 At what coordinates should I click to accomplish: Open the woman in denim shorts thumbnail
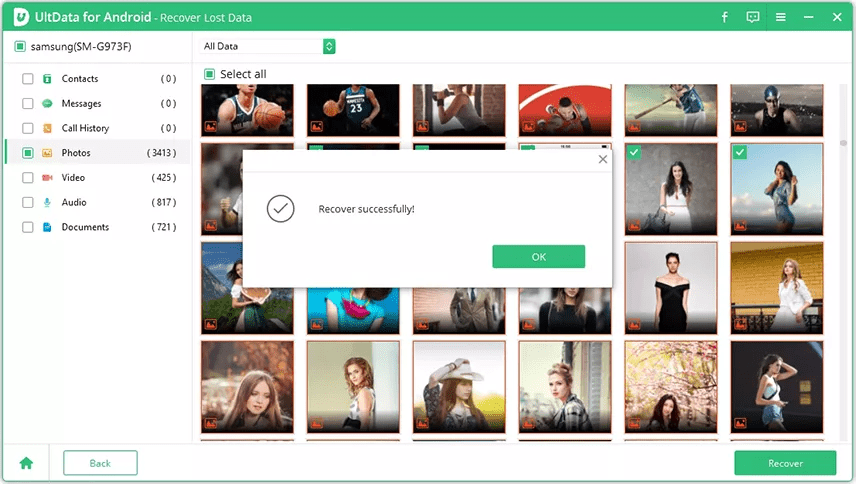tap(777, 387)
